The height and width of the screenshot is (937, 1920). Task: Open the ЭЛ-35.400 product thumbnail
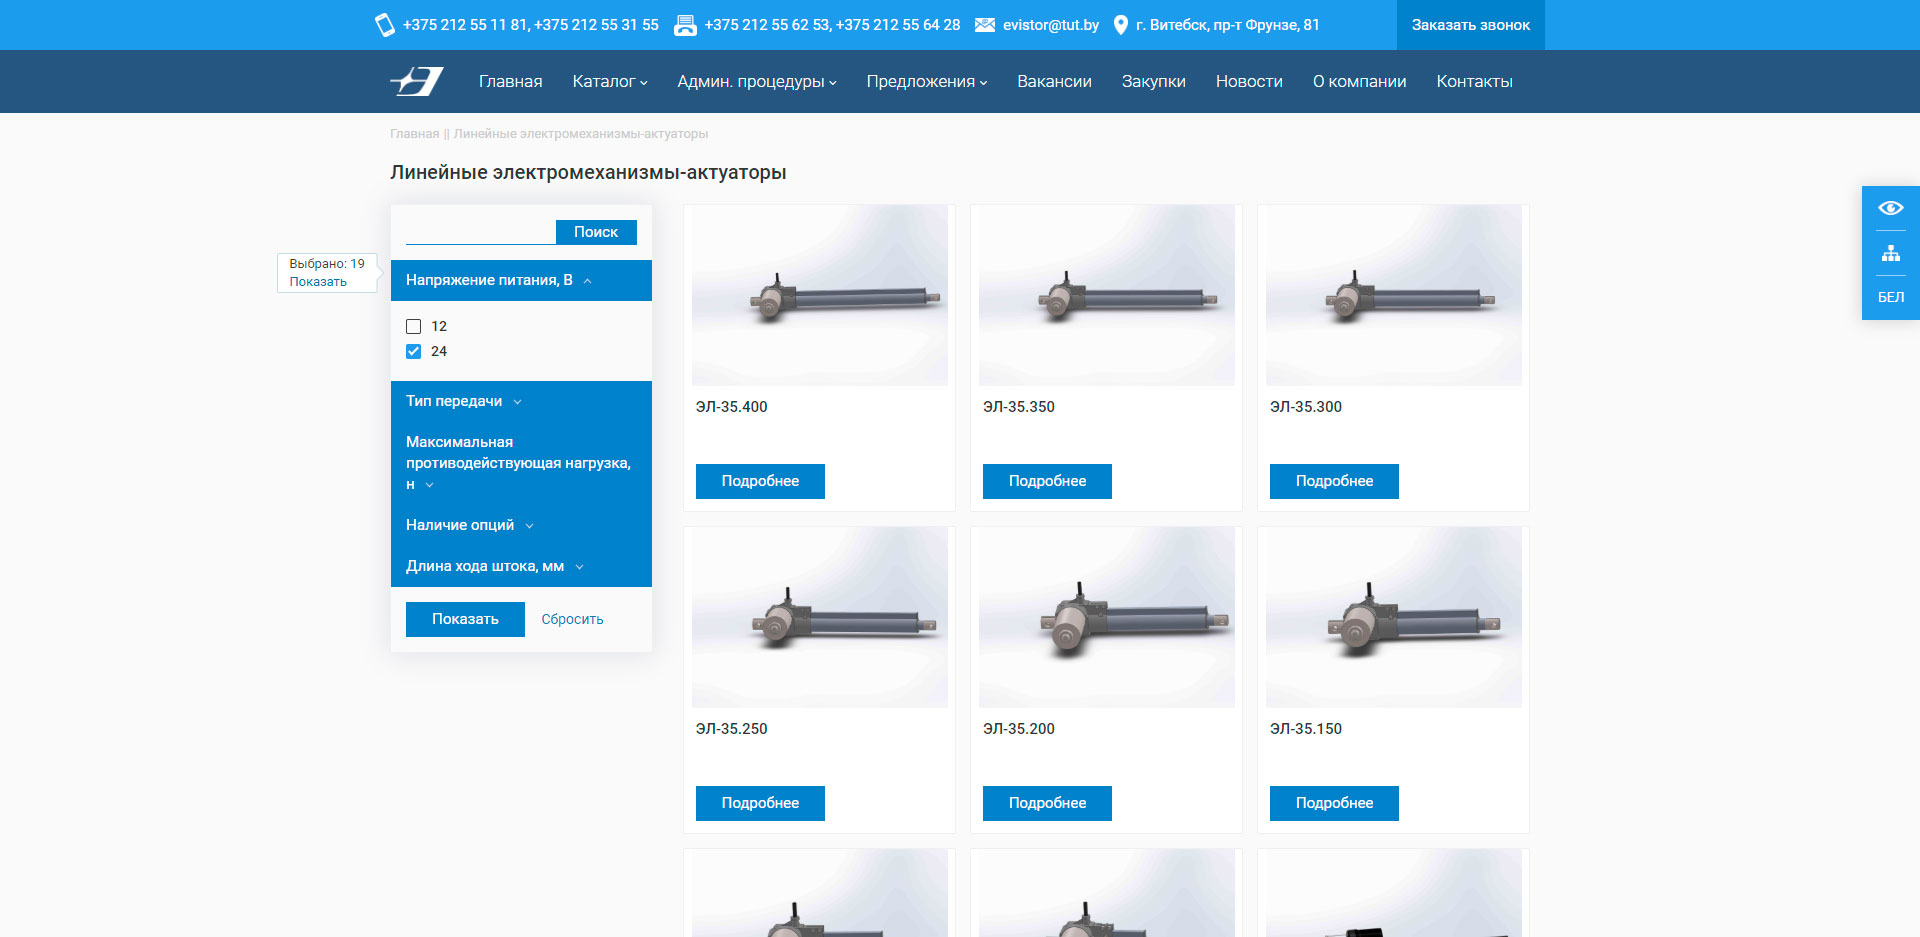pos(819,295)
